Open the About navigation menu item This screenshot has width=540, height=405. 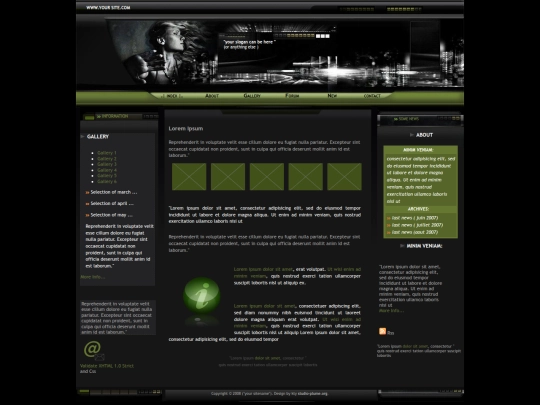coord(212,96)
